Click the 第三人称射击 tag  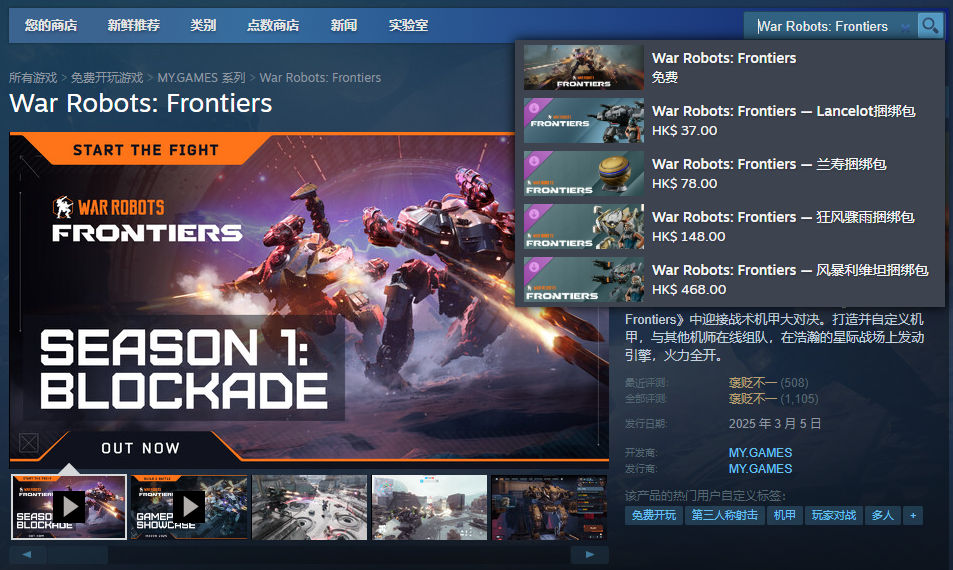click(724, 515)
